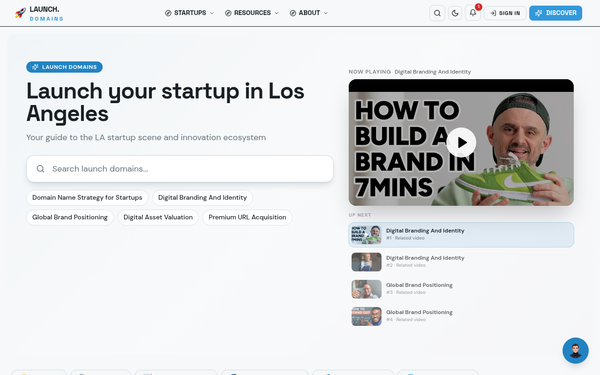This screenshot has height=375, width=600.
Task: Expand the Startups menu
Action: point(189,13)
